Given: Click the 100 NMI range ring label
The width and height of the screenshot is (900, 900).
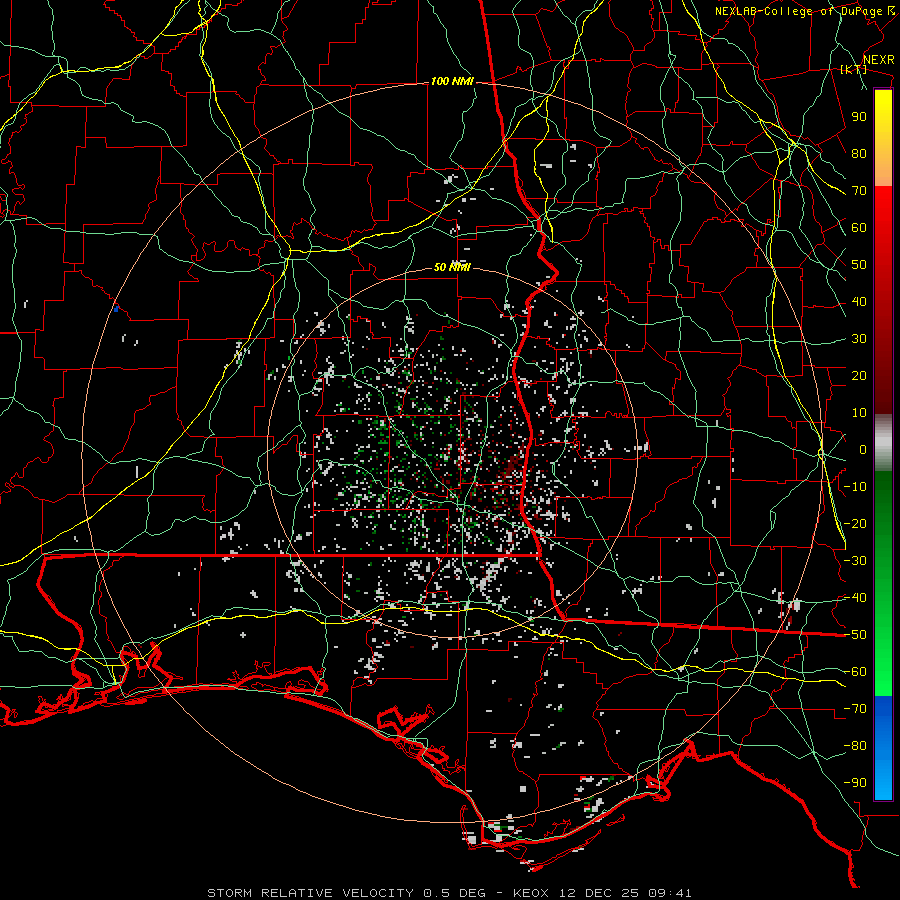Looking at the screenshot, I should tap(452, 82).
